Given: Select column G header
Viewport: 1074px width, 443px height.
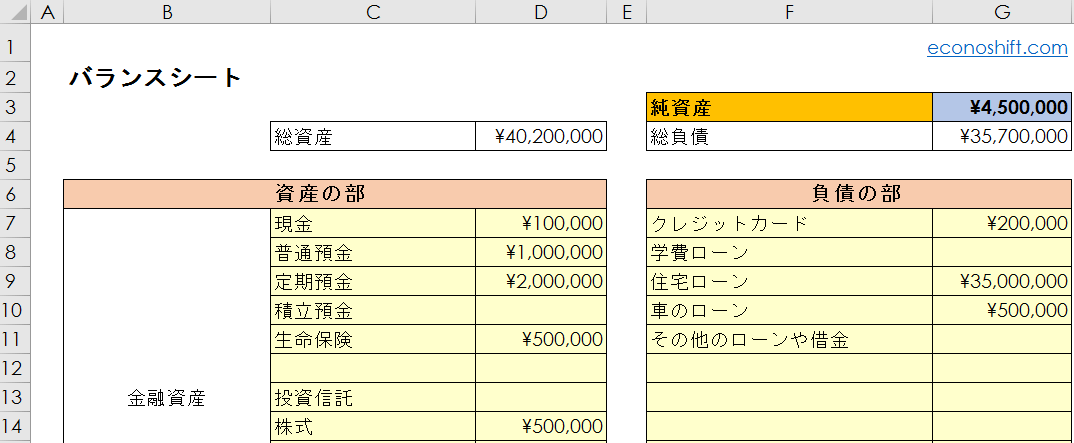Looking at the screenshot, I should [x=1002, y=12].
